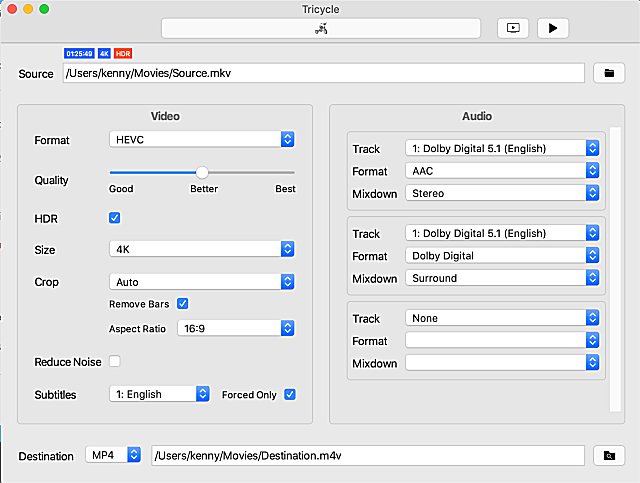
Task: Open the video Format HEVC dropdown
Action: pos(202,140)
